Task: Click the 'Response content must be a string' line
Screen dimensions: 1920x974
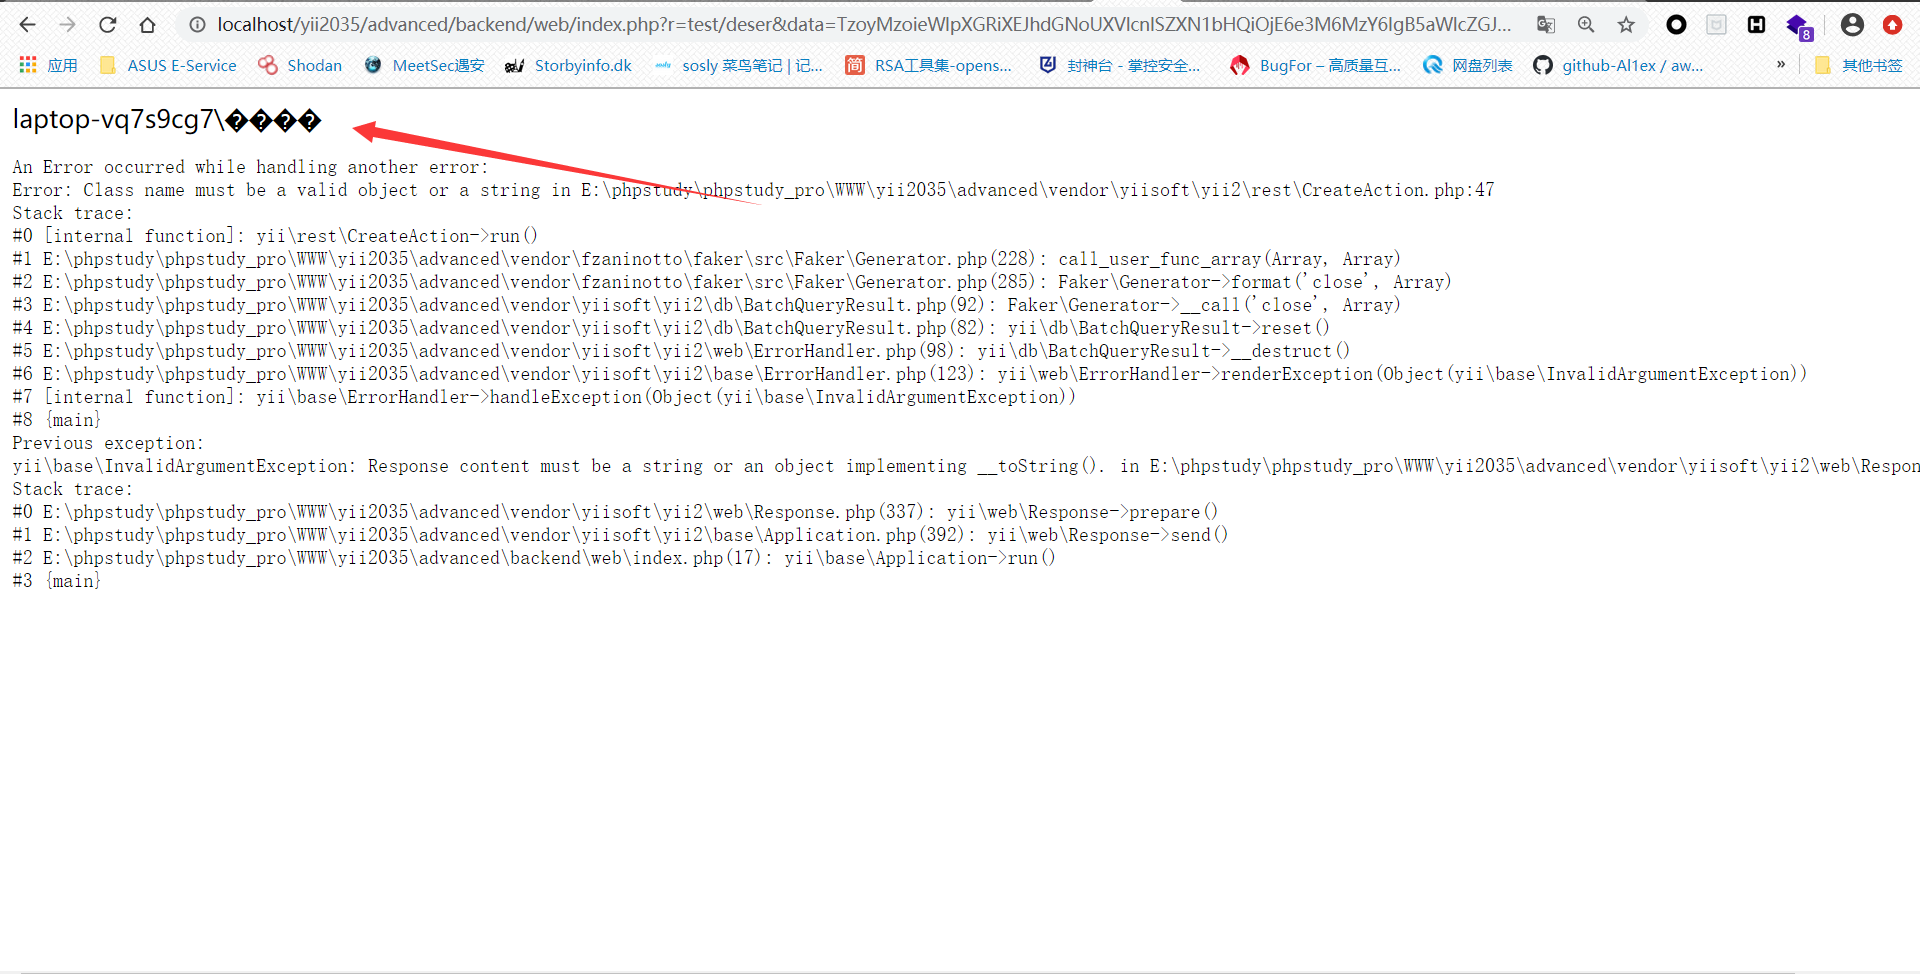Action: click(966, 466)
